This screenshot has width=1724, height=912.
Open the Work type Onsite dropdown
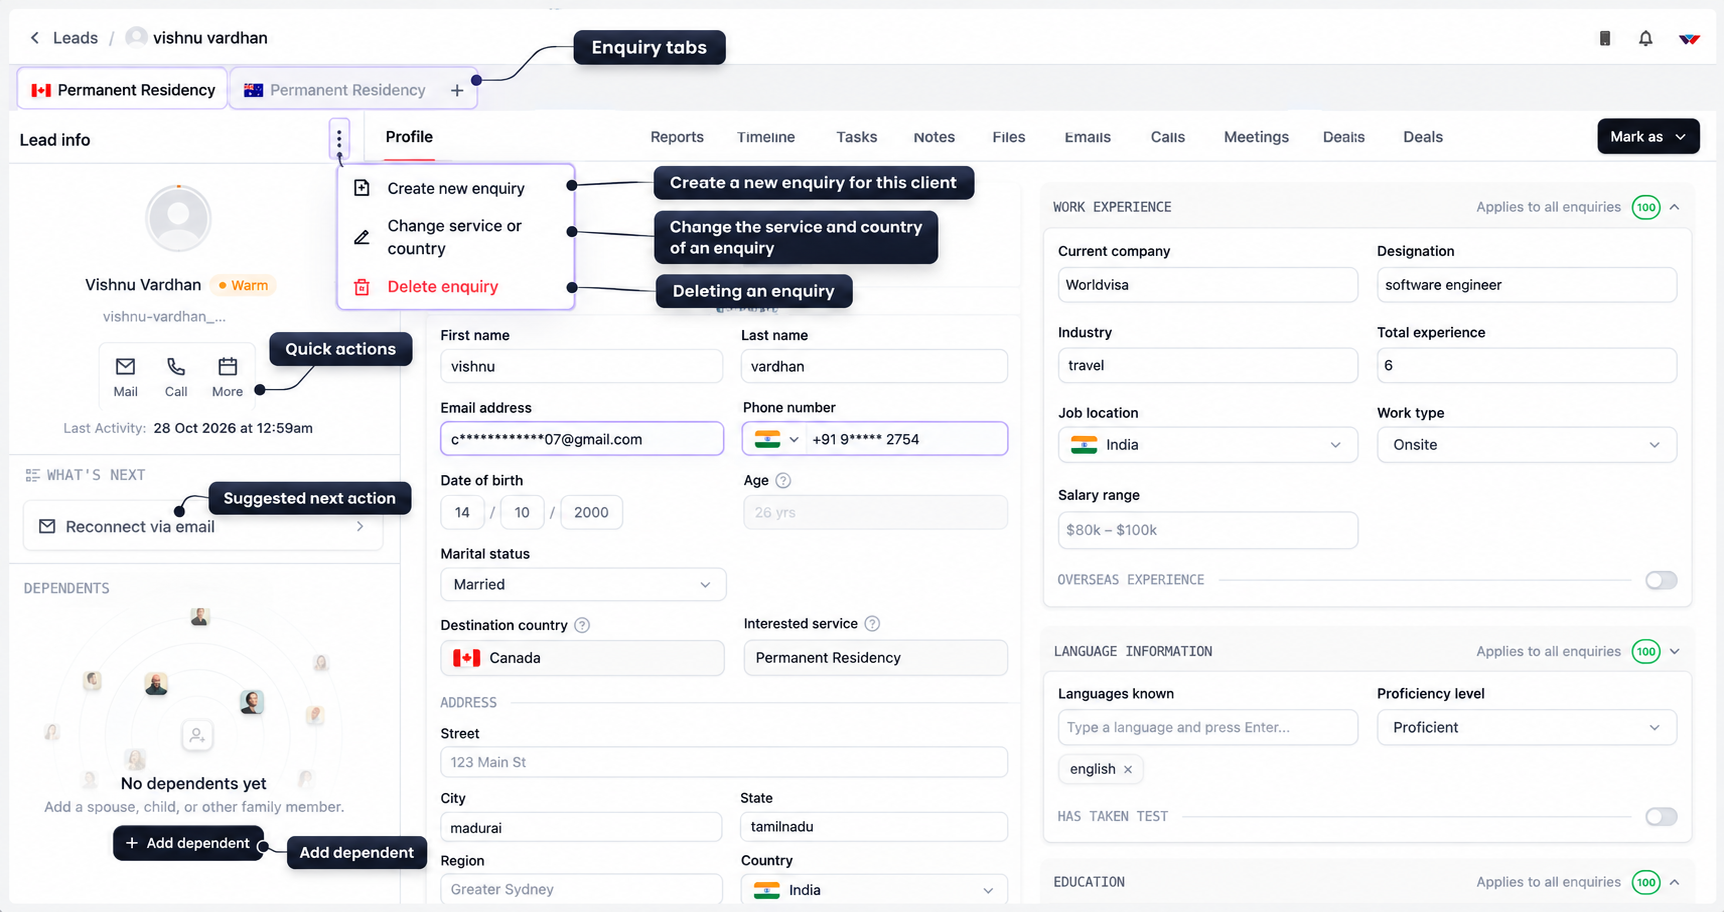point(1526,445)
